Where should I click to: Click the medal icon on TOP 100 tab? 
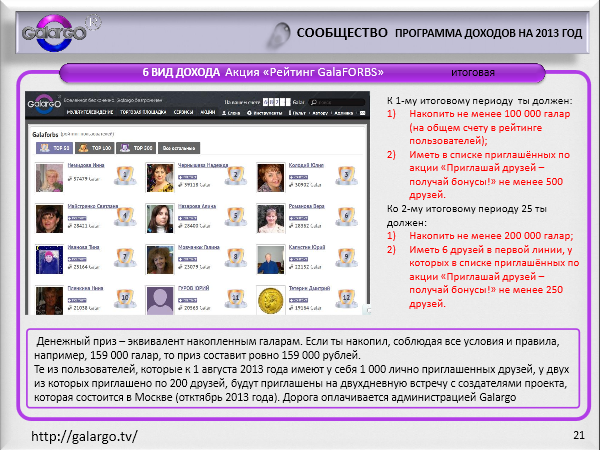pyautogui.click(x=83, y=148)
